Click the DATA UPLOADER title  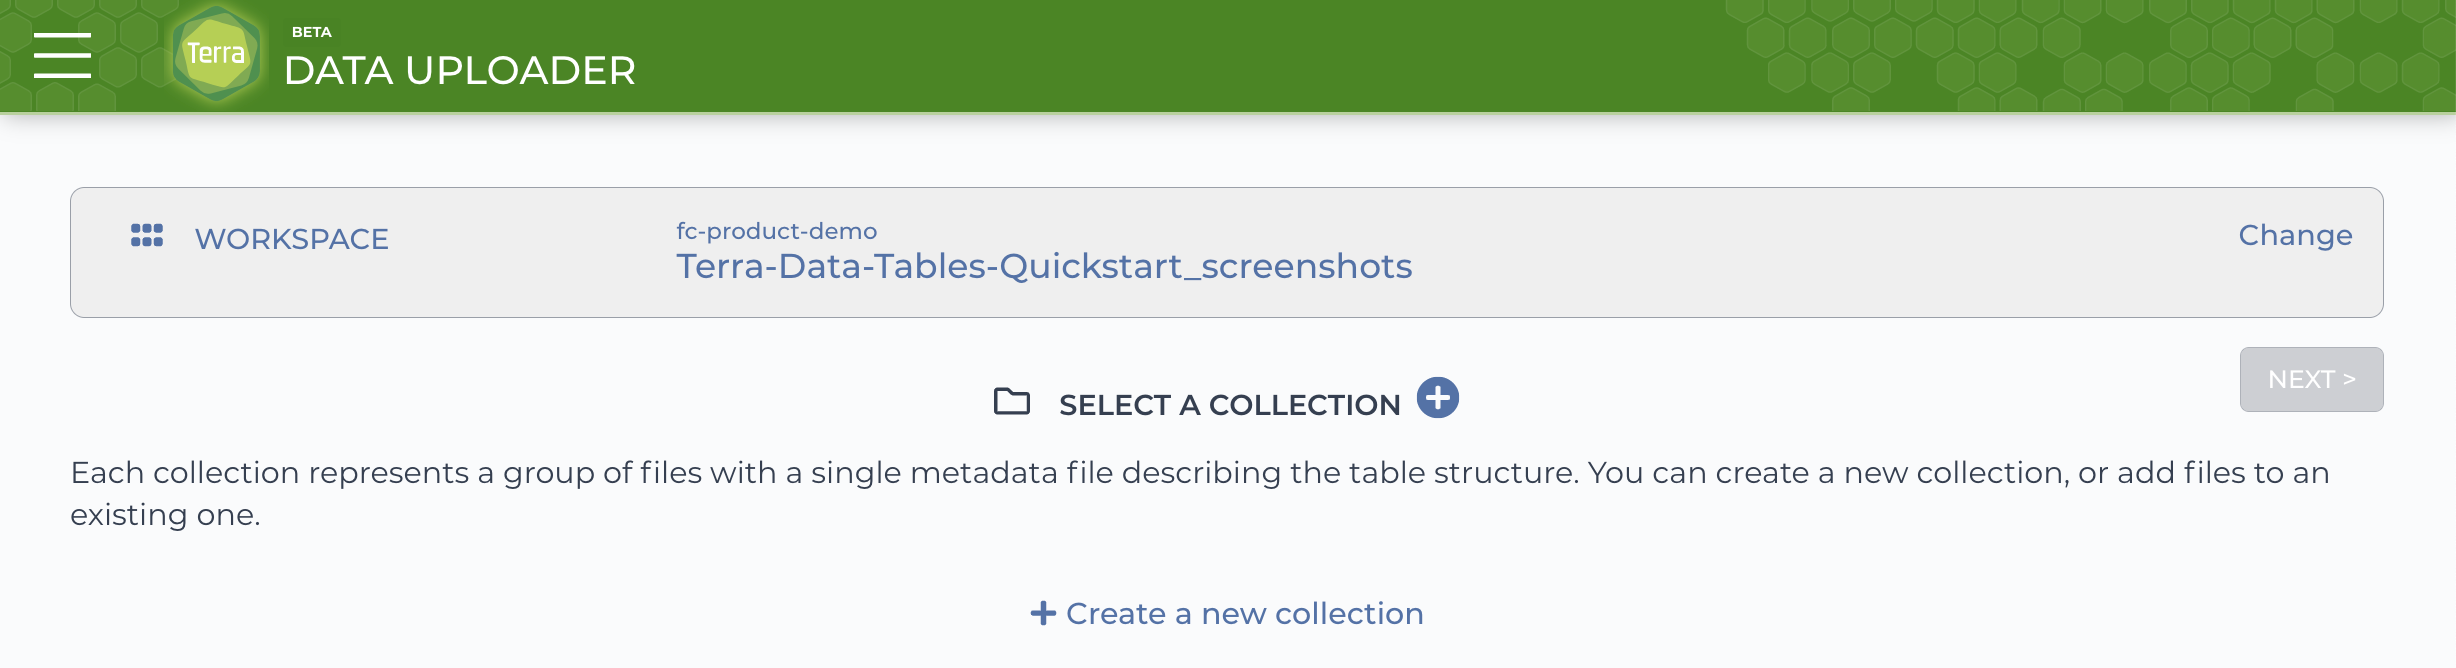(x=460, y=70)
